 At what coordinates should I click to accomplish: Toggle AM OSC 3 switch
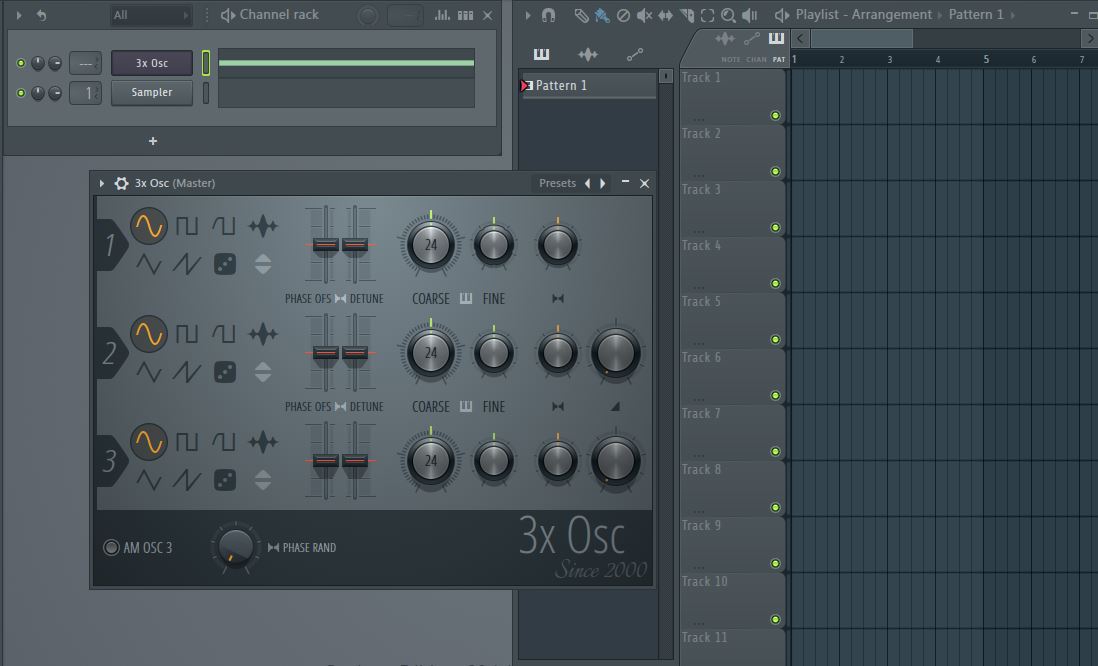point(111,548)
